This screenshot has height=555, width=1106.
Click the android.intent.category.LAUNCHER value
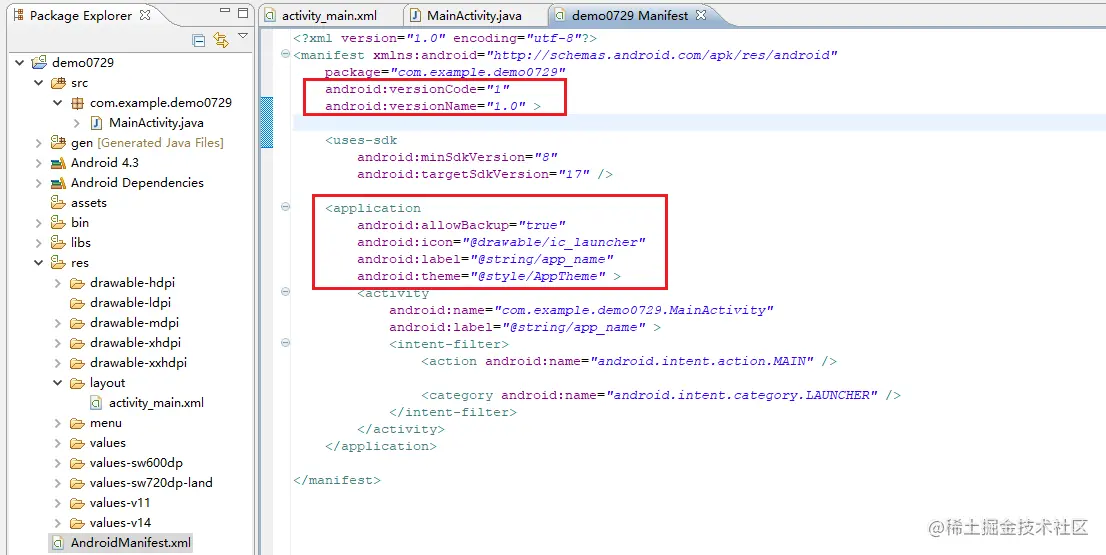pos(746,395)
